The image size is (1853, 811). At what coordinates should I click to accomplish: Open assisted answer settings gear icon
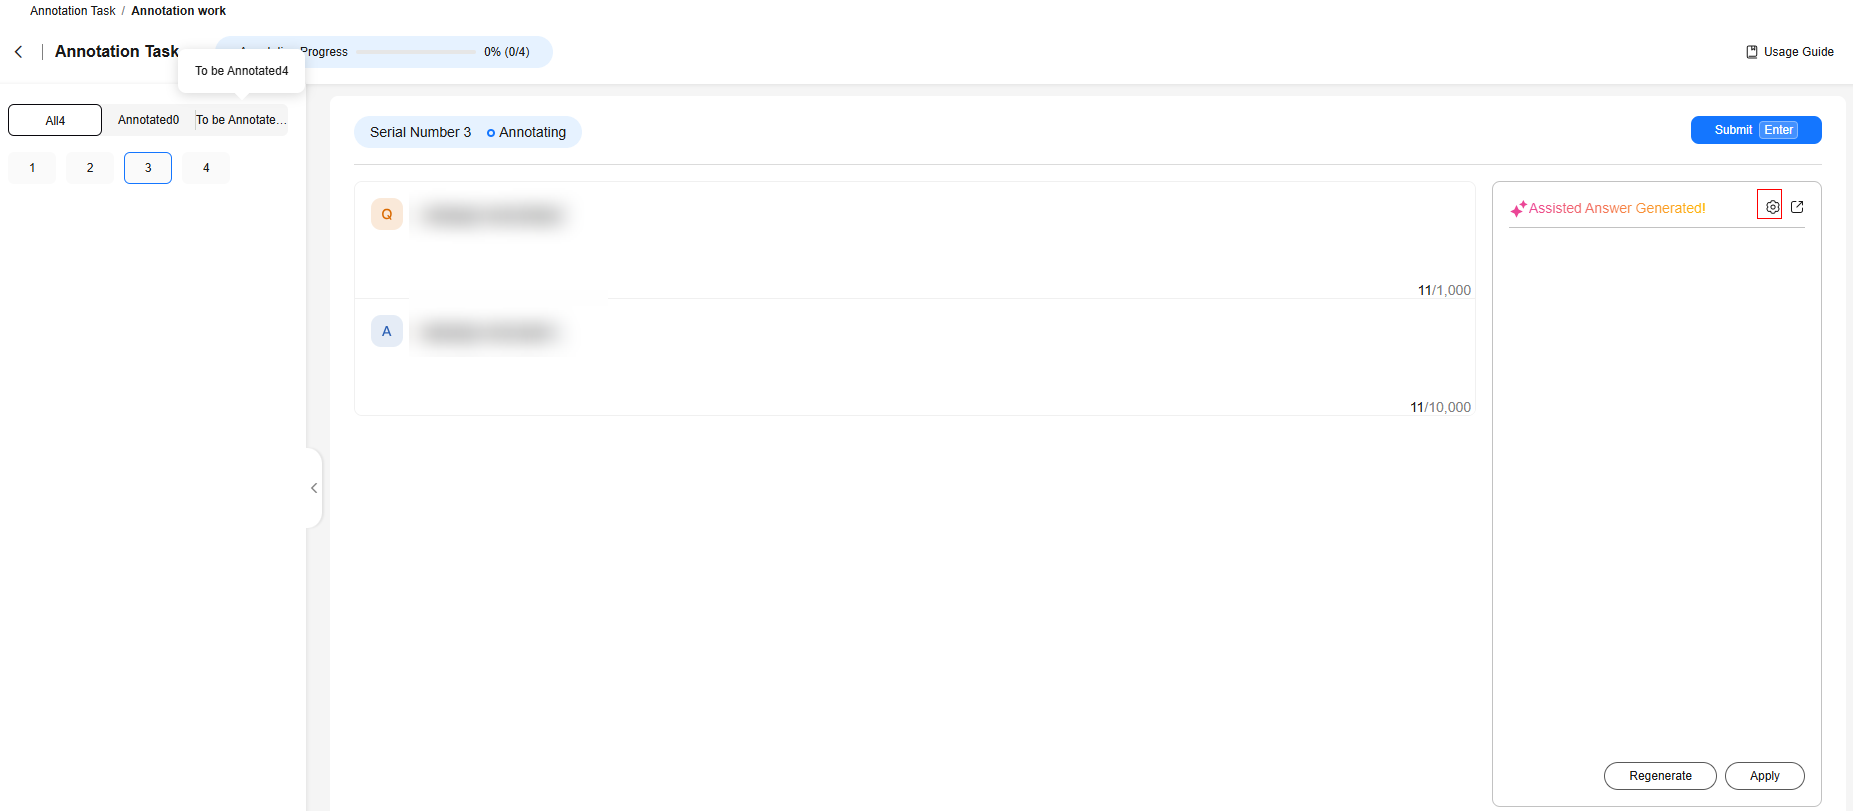[1772, 207]
